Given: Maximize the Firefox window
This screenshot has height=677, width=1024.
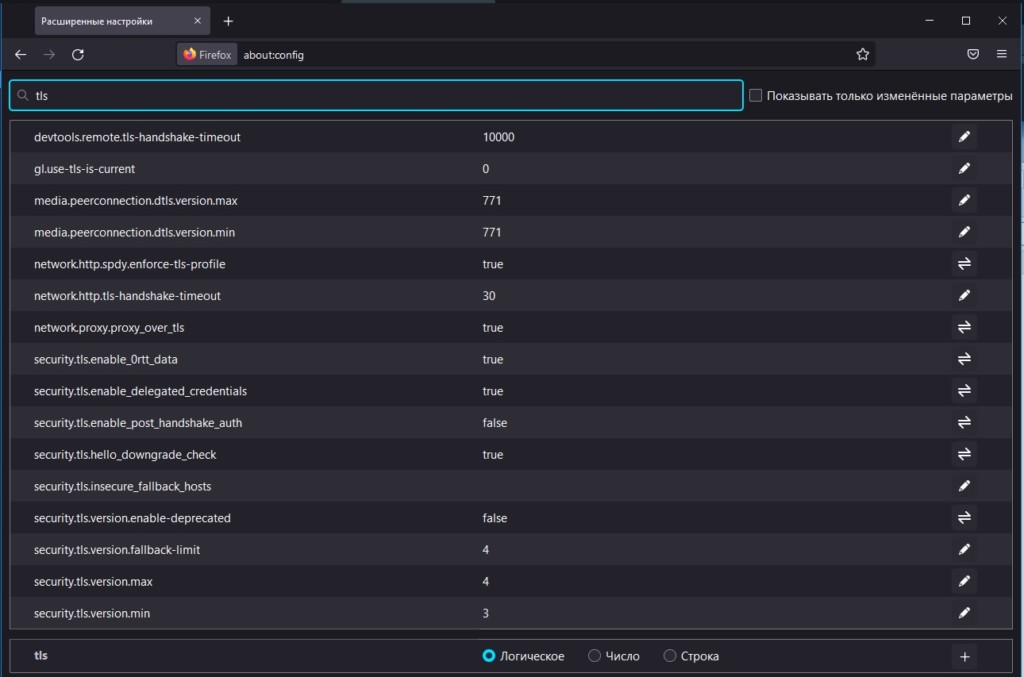Looking at the screenshot, I should 966,21.
